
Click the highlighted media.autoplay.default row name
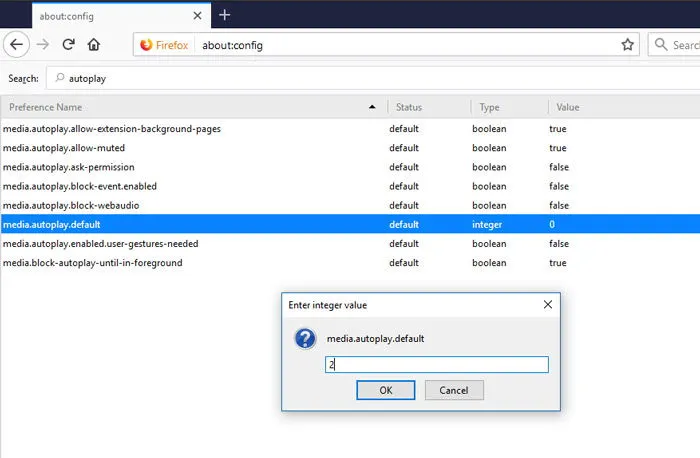52,225
